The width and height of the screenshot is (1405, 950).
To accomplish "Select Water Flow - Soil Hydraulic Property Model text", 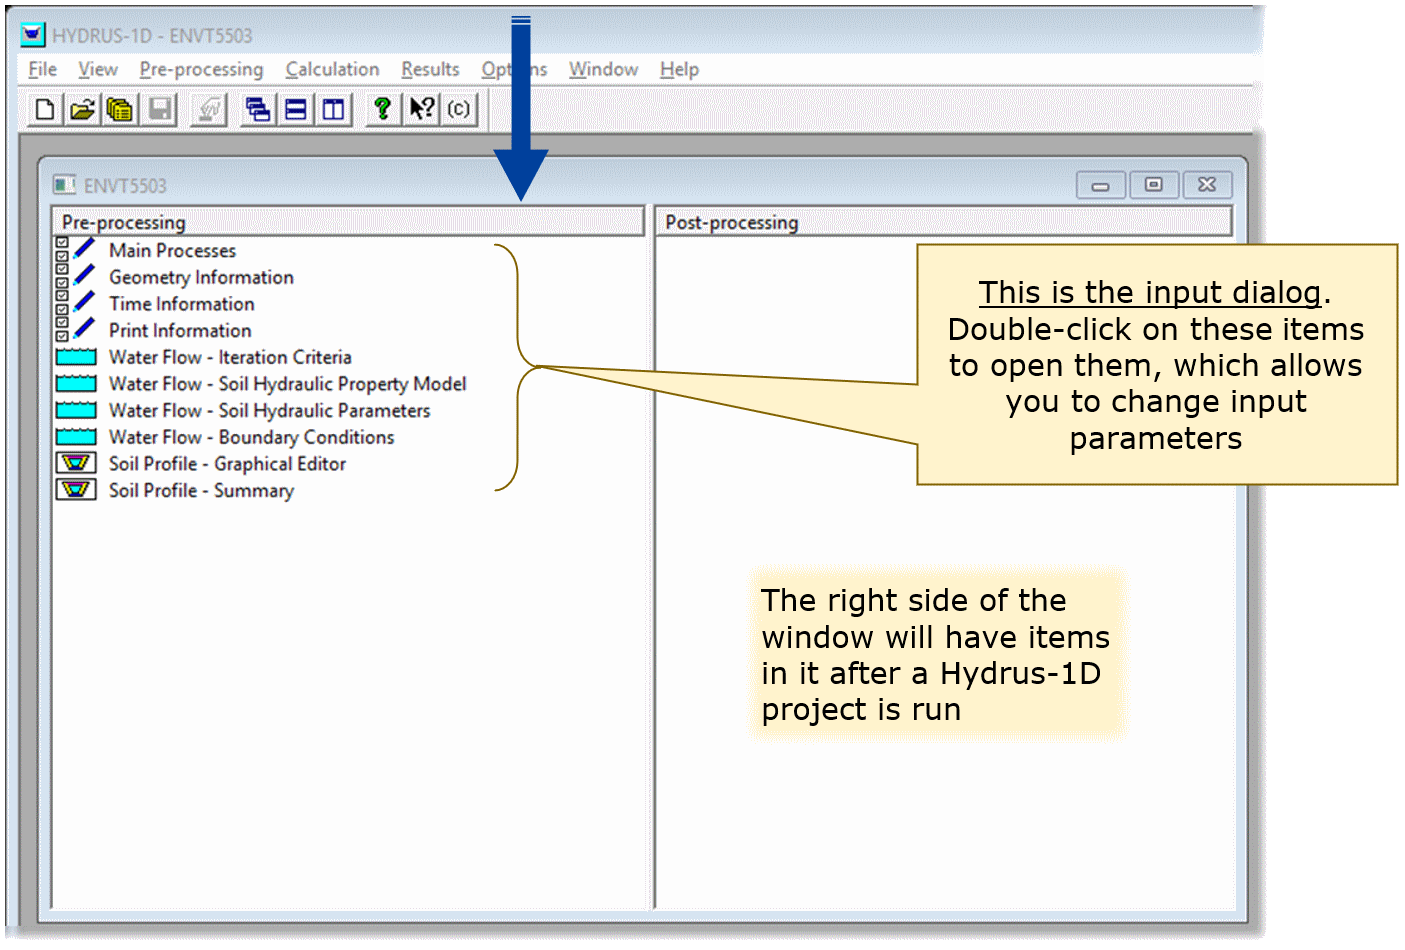I will pyautogui.click(x=287, y=384).
